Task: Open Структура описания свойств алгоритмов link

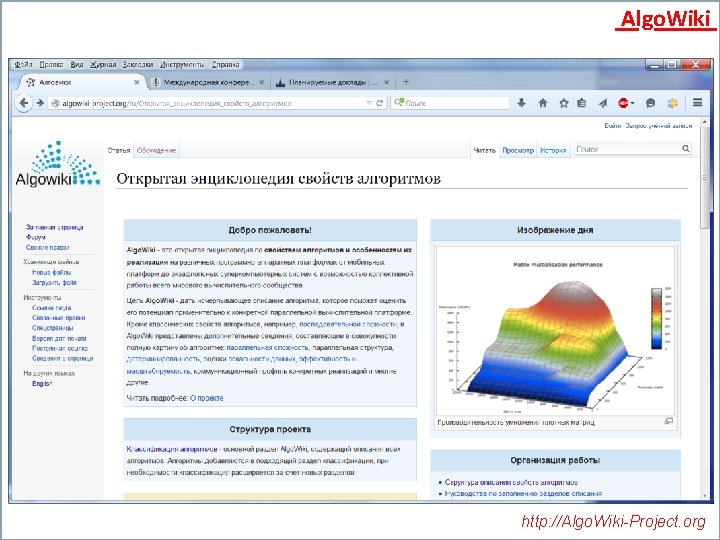Action: 511,483
